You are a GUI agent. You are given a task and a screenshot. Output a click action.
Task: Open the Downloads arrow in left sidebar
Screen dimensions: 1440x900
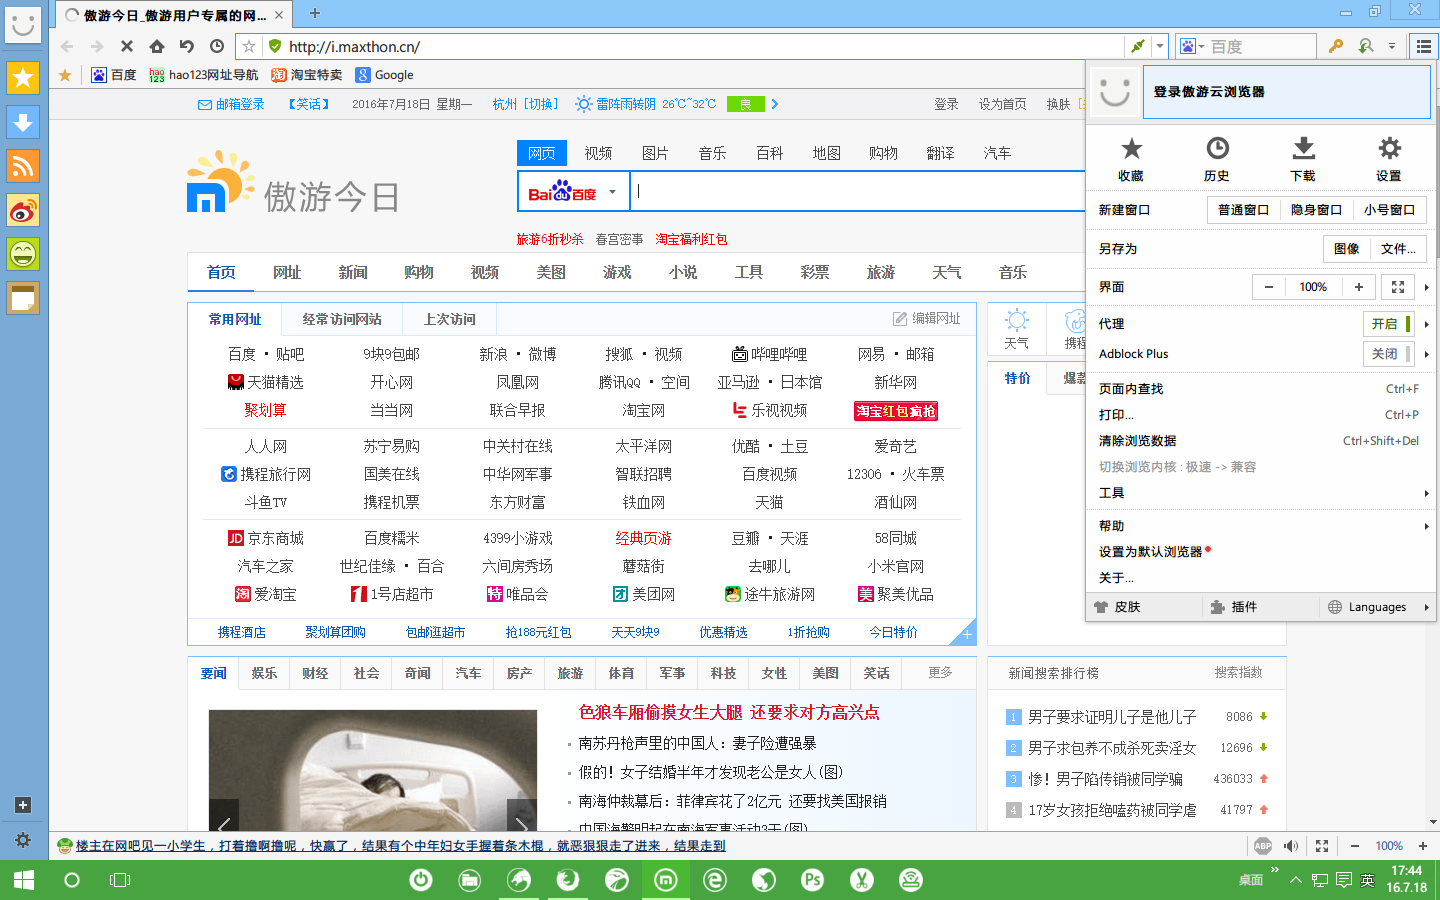(23, 122)
